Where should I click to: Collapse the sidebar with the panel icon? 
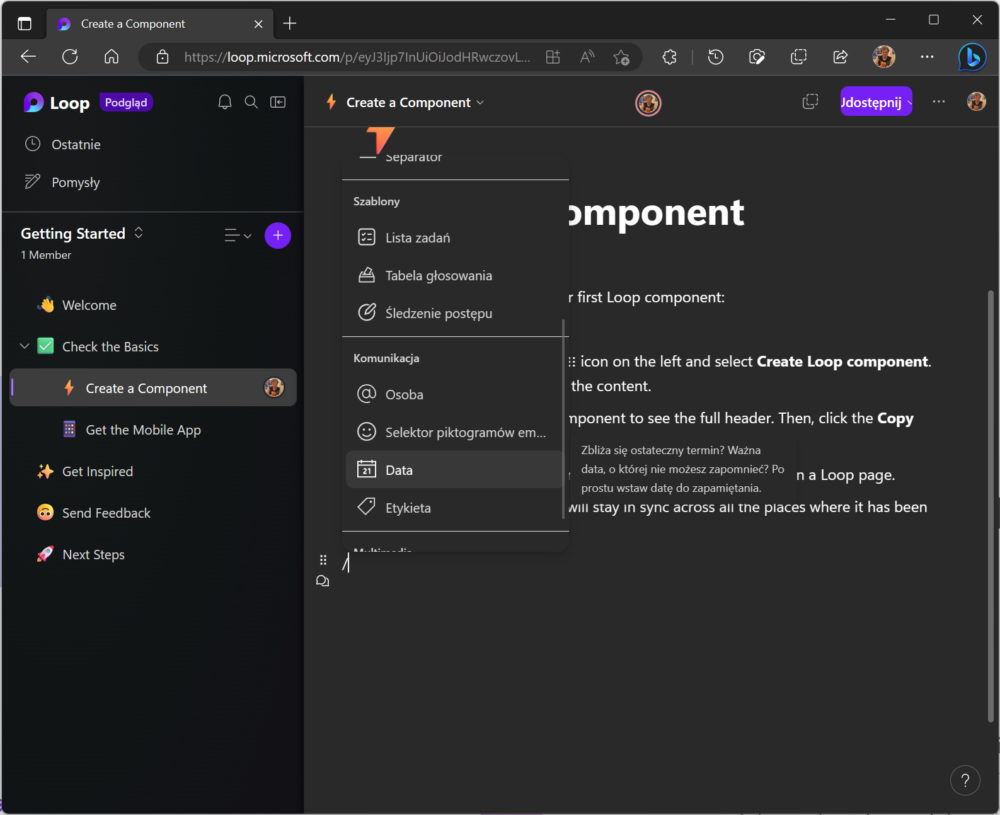point(278,102)
